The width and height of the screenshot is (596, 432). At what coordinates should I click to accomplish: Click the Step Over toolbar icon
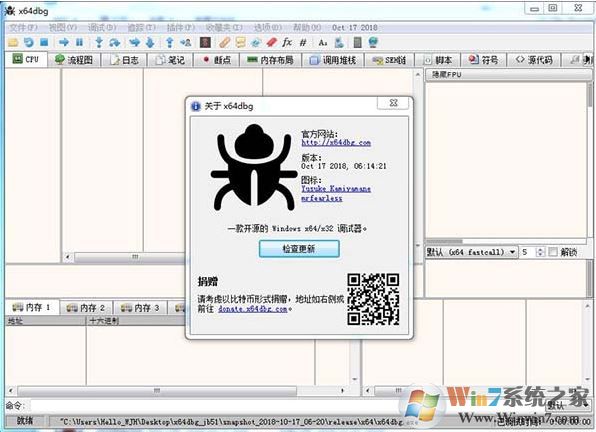point(114,43)
